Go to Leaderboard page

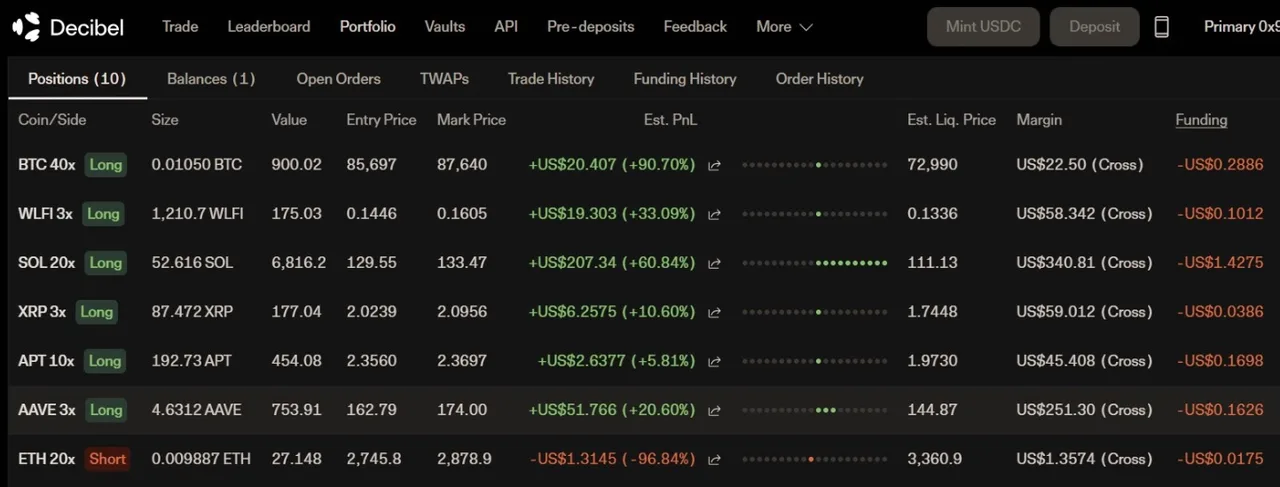(x=269, y=27)
